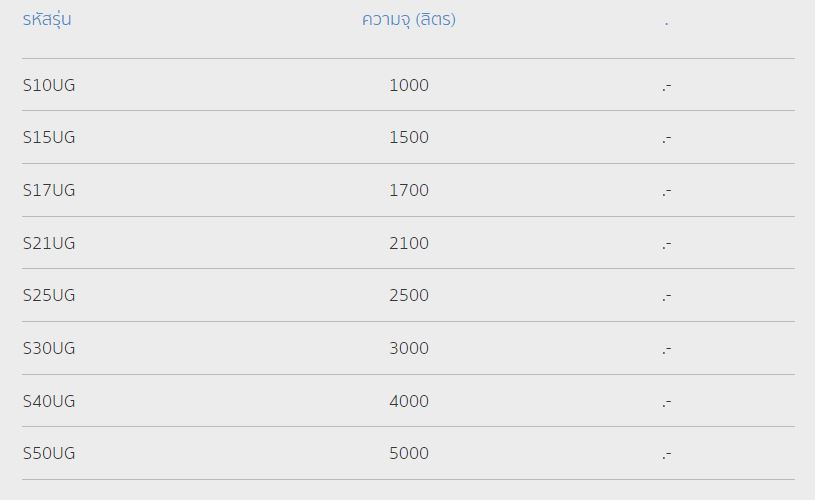815x500 pixels.
Task: Click the 3000 capacity value
Action: coord(409,349)
